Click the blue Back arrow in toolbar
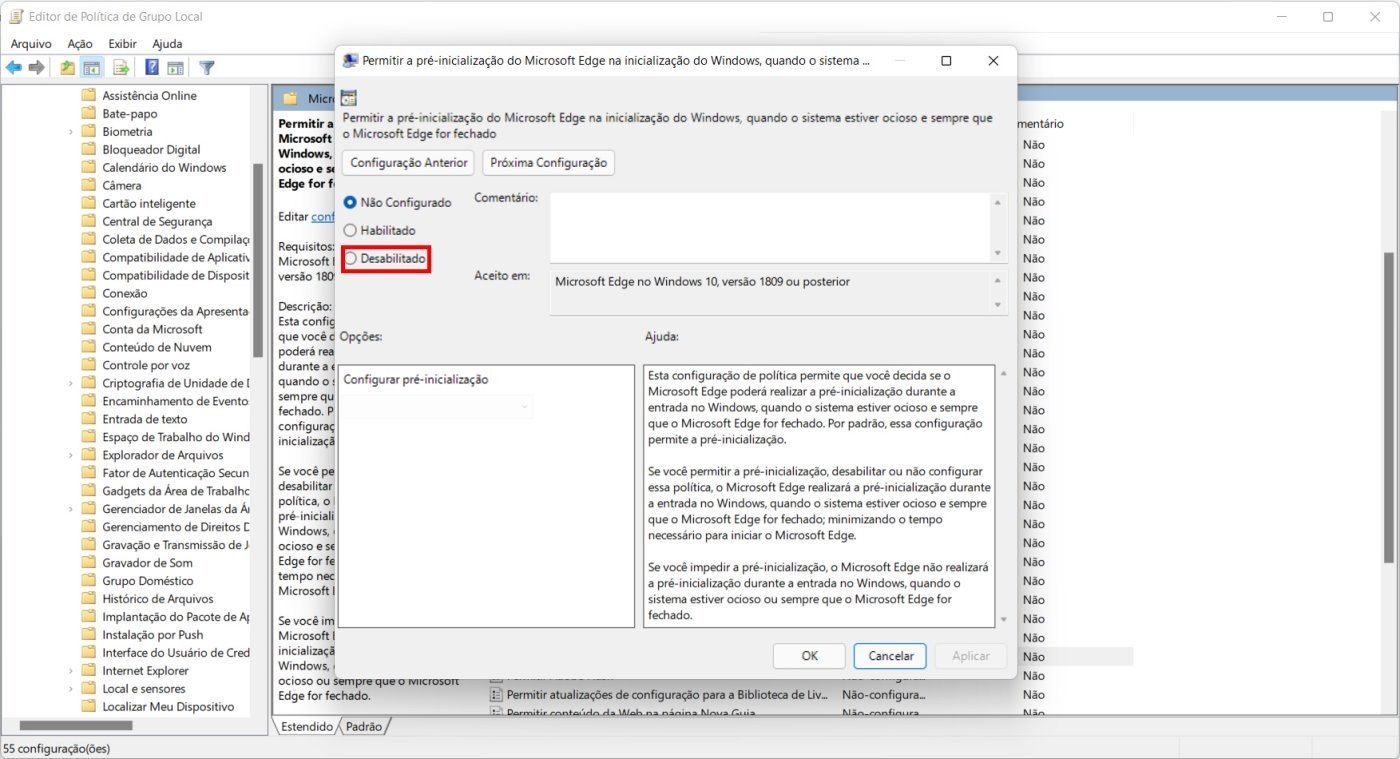The image size is (1400, 759). 14,68
